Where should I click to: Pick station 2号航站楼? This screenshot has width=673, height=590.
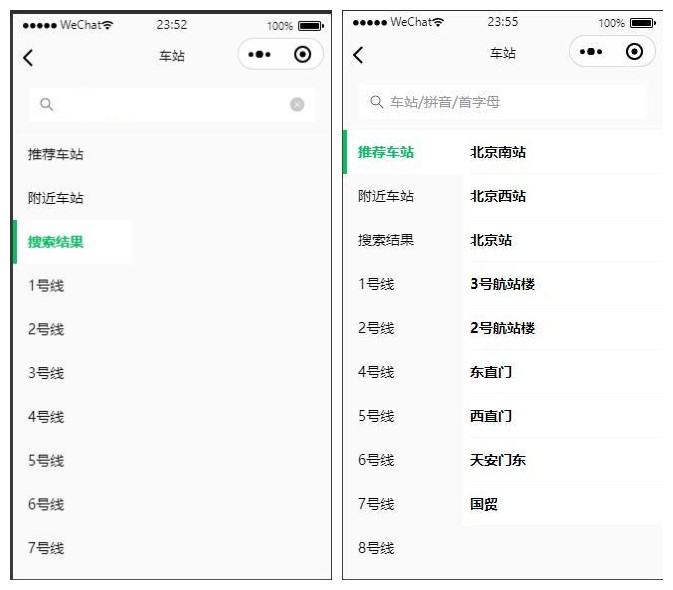pos(563,328)
